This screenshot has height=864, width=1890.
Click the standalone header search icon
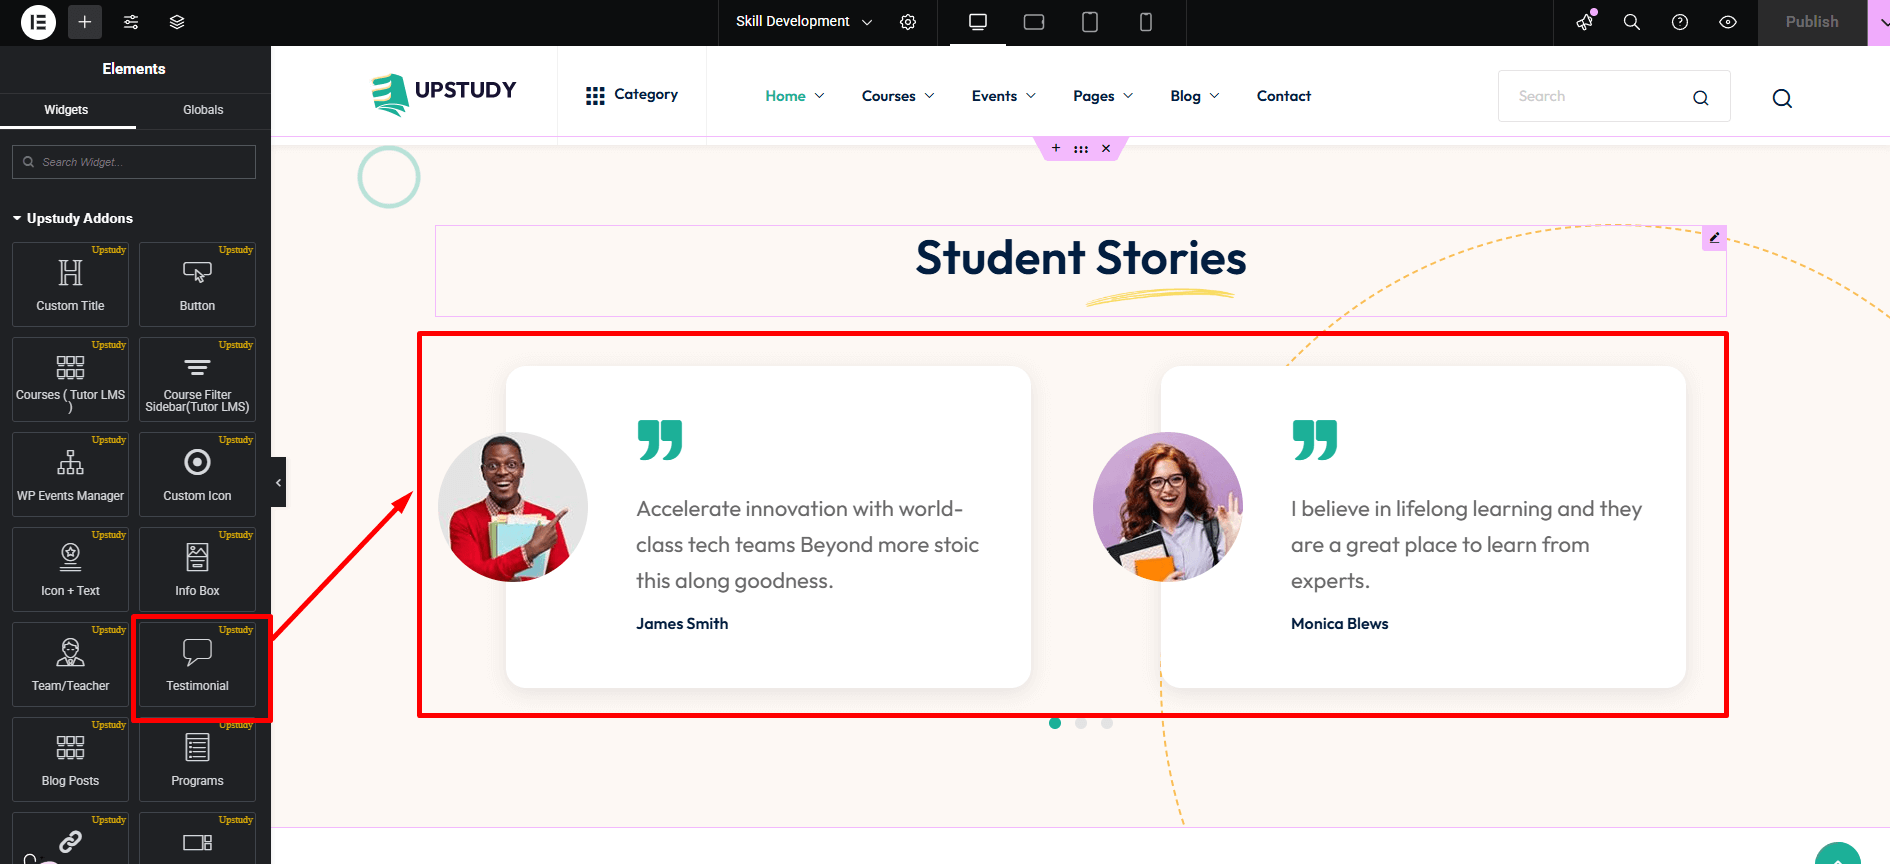1782,98
